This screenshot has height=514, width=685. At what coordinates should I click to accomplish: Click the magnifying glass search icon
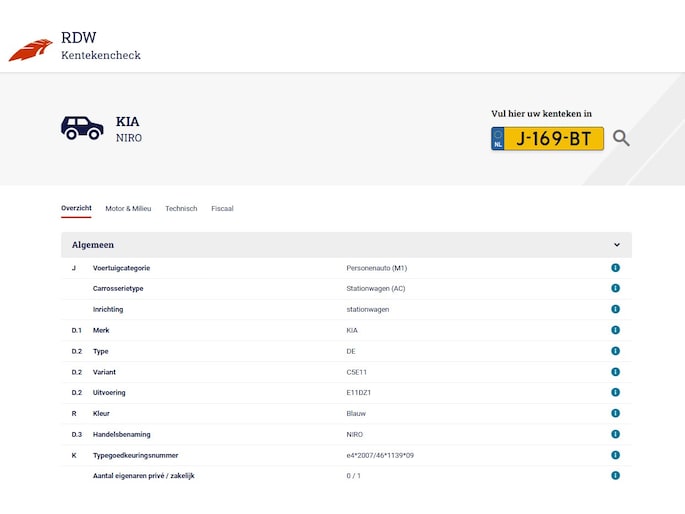tap(621, 138)
